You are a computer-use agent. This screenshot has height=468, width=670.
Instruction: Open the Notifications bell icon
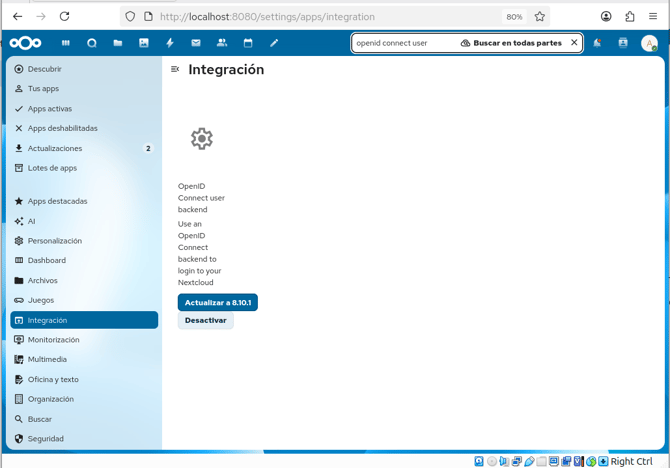(x=597, y=43)
